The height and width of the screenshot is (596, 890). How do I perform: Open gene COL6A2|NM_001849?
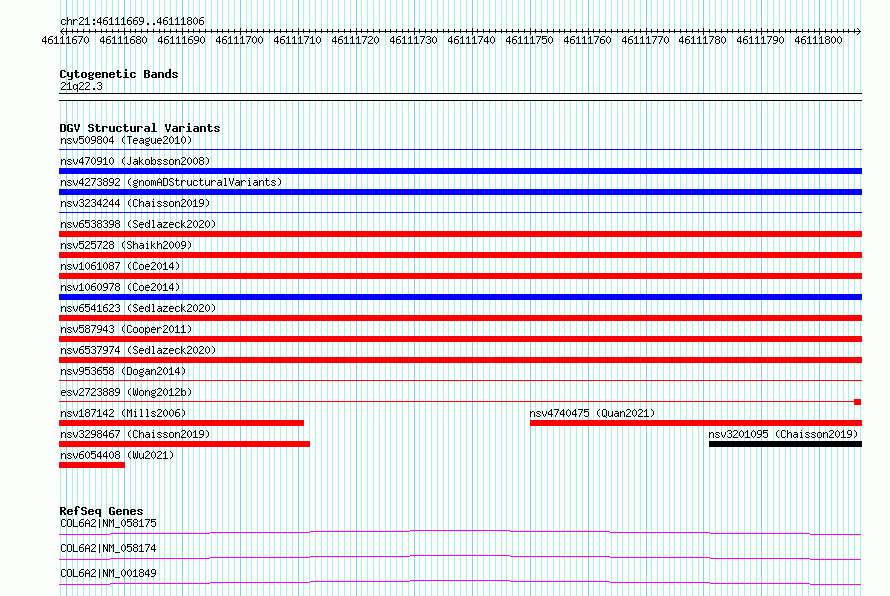(108, 573)
